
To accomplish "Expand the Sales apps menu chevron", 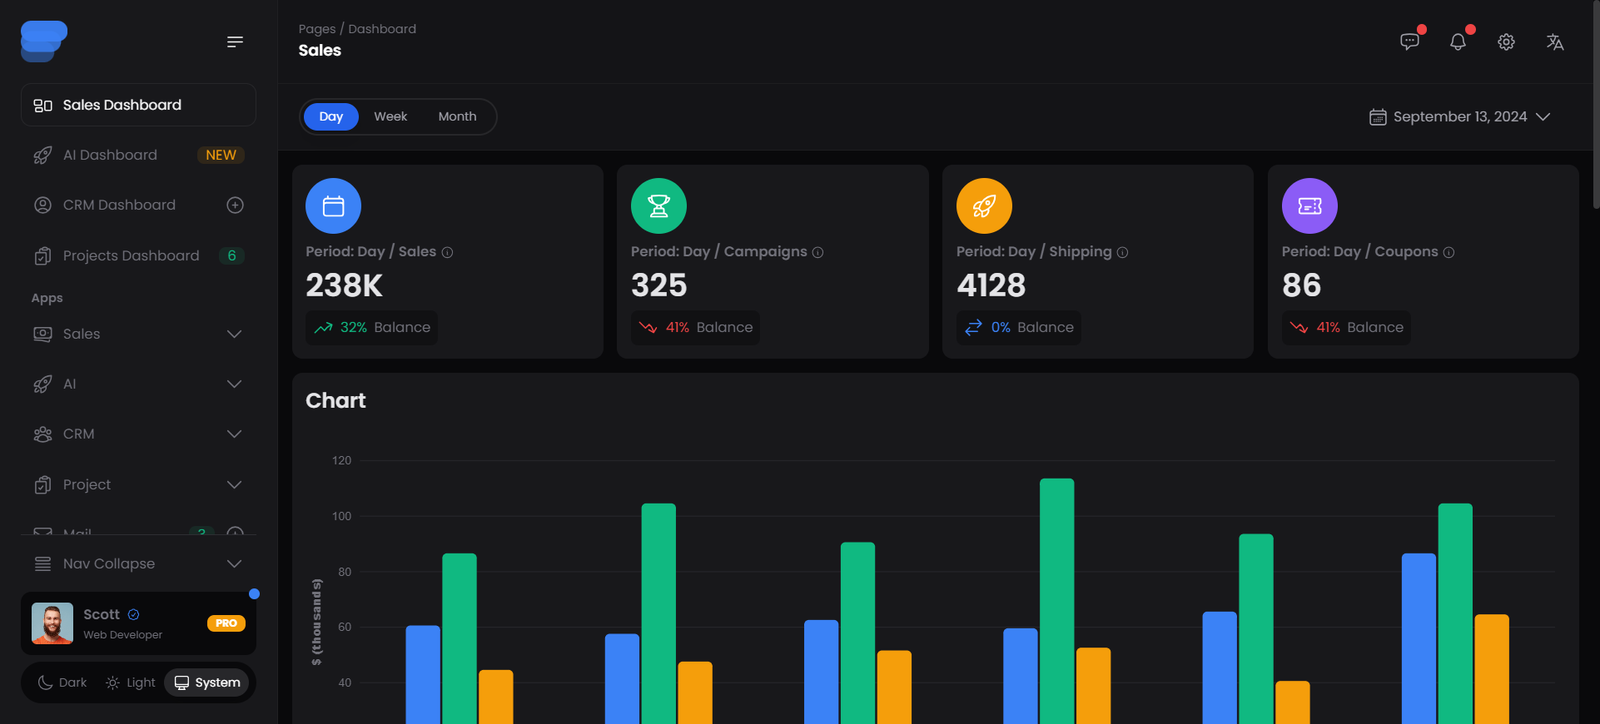I will (234, 334).
